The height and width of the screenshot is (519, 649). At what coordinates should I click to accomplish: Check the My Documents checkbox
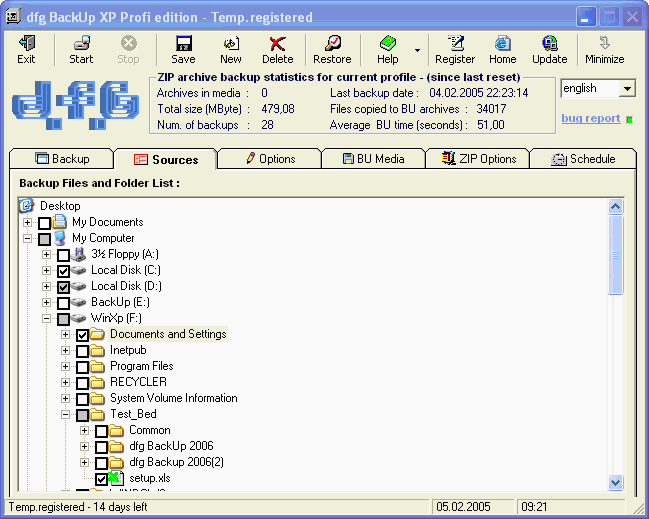(44, 223)
